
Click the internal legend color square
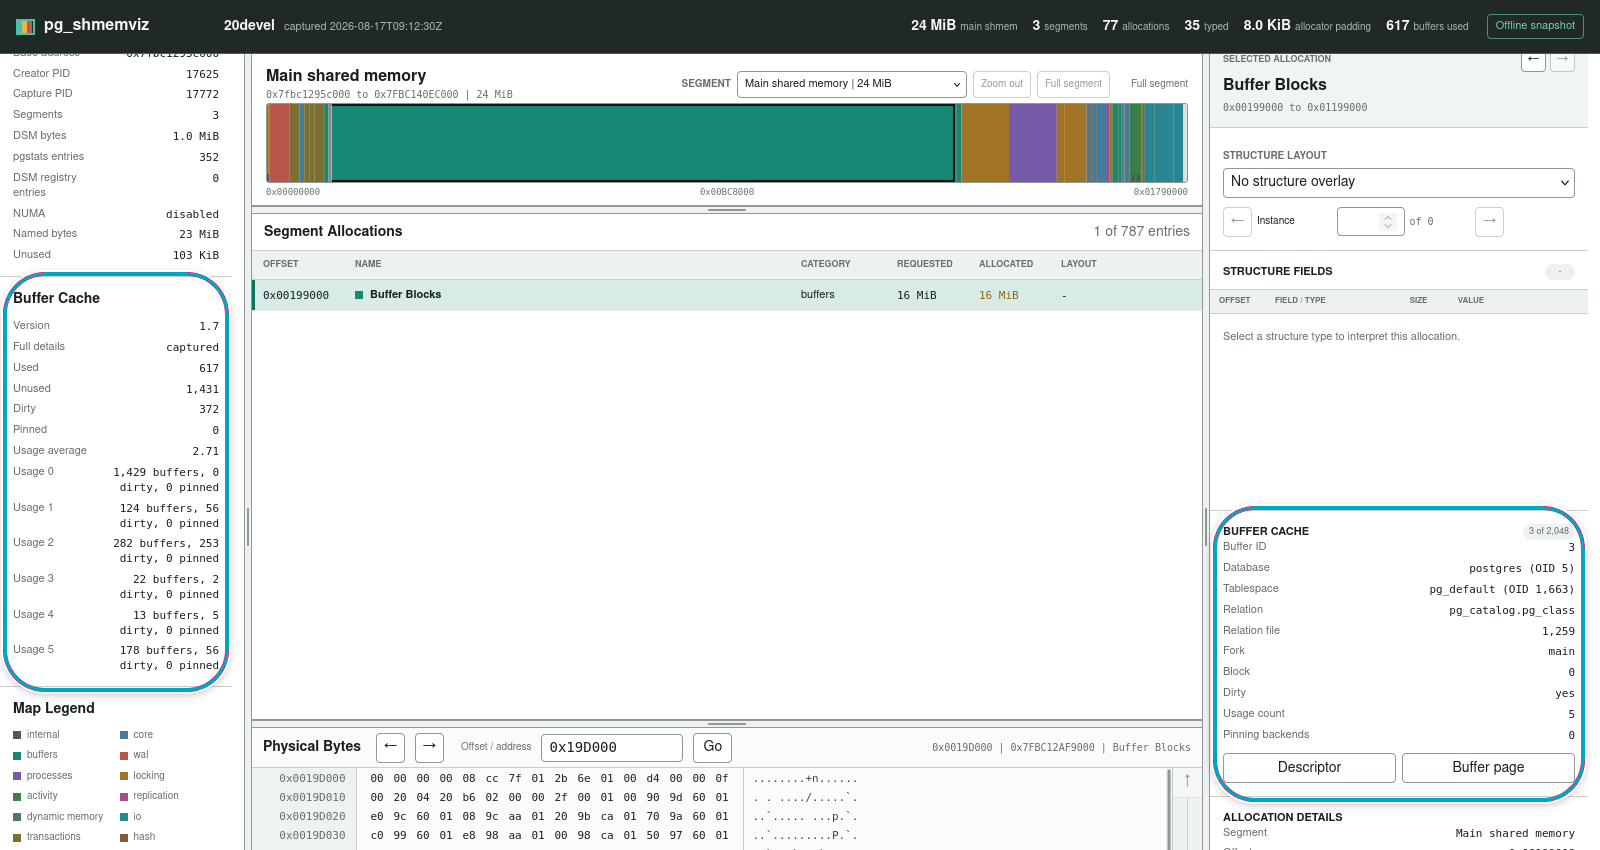click(x=17, y=735)
